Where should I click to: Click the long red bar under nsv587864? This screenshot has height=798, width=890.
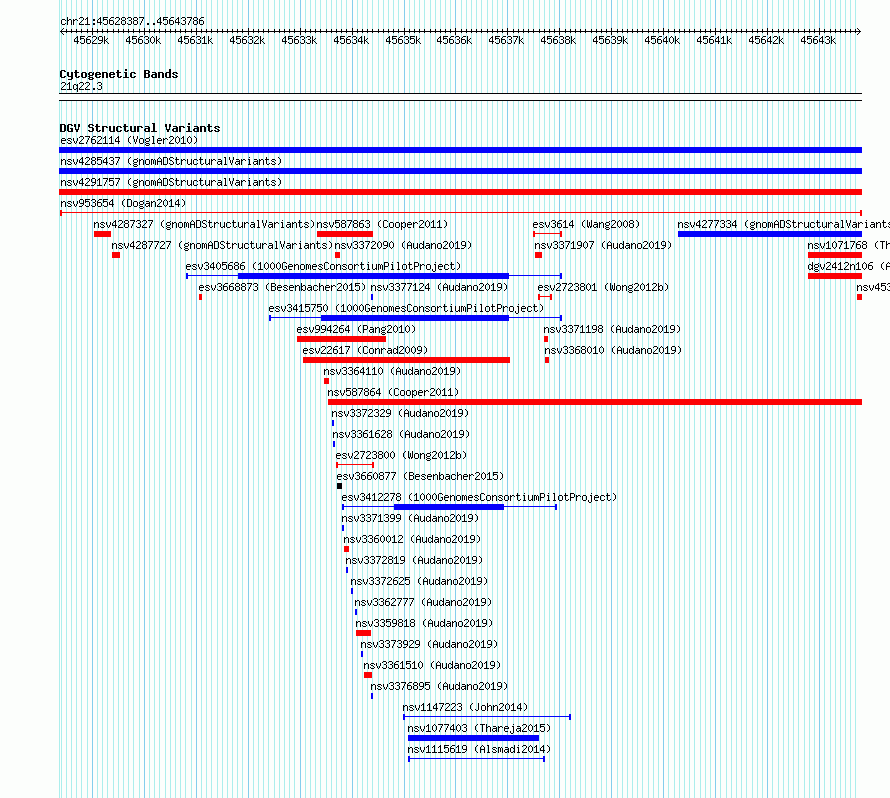595,402
